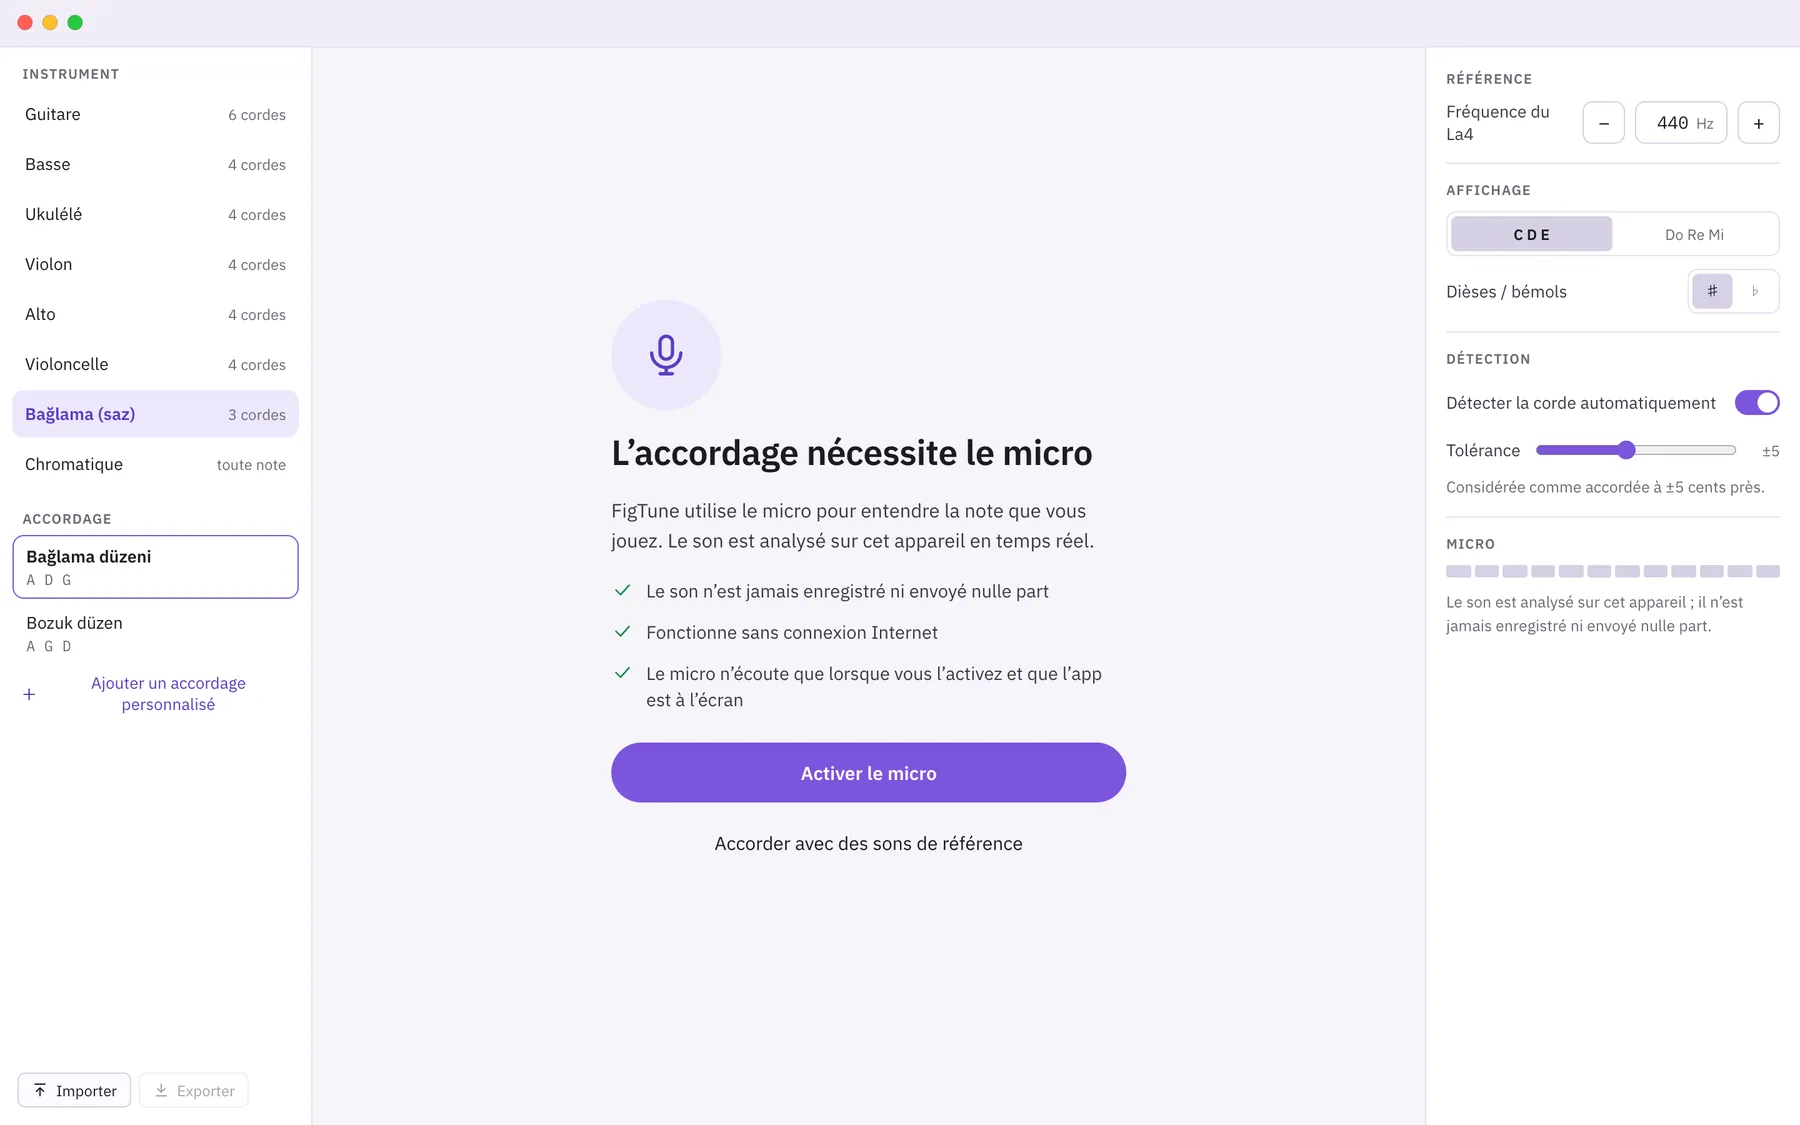This screenshot has height=1125, width=1800.
Task: Click the microphone icon in the center
Action: (x=666, y=355)
